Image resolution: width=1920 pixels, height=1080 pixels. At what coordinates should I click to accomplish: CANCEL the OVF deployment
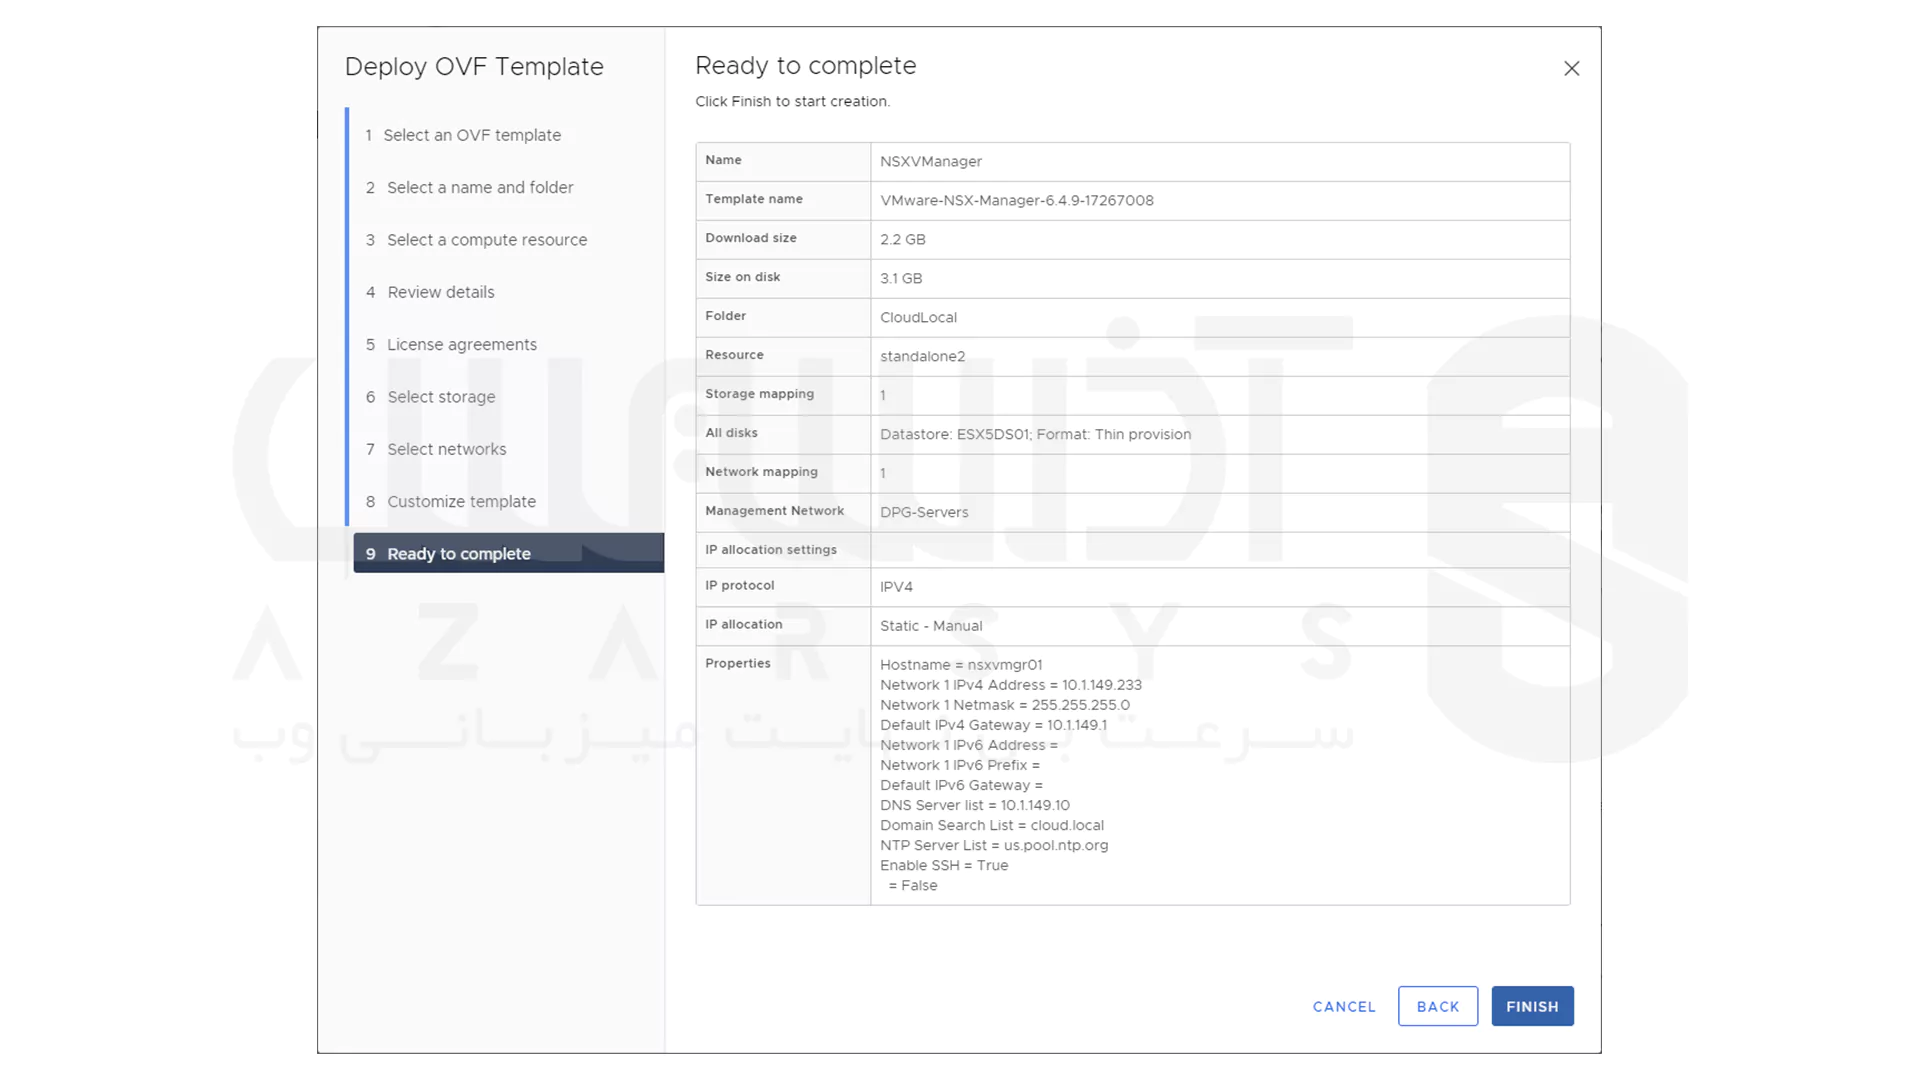click(x=1344, y=1007)
